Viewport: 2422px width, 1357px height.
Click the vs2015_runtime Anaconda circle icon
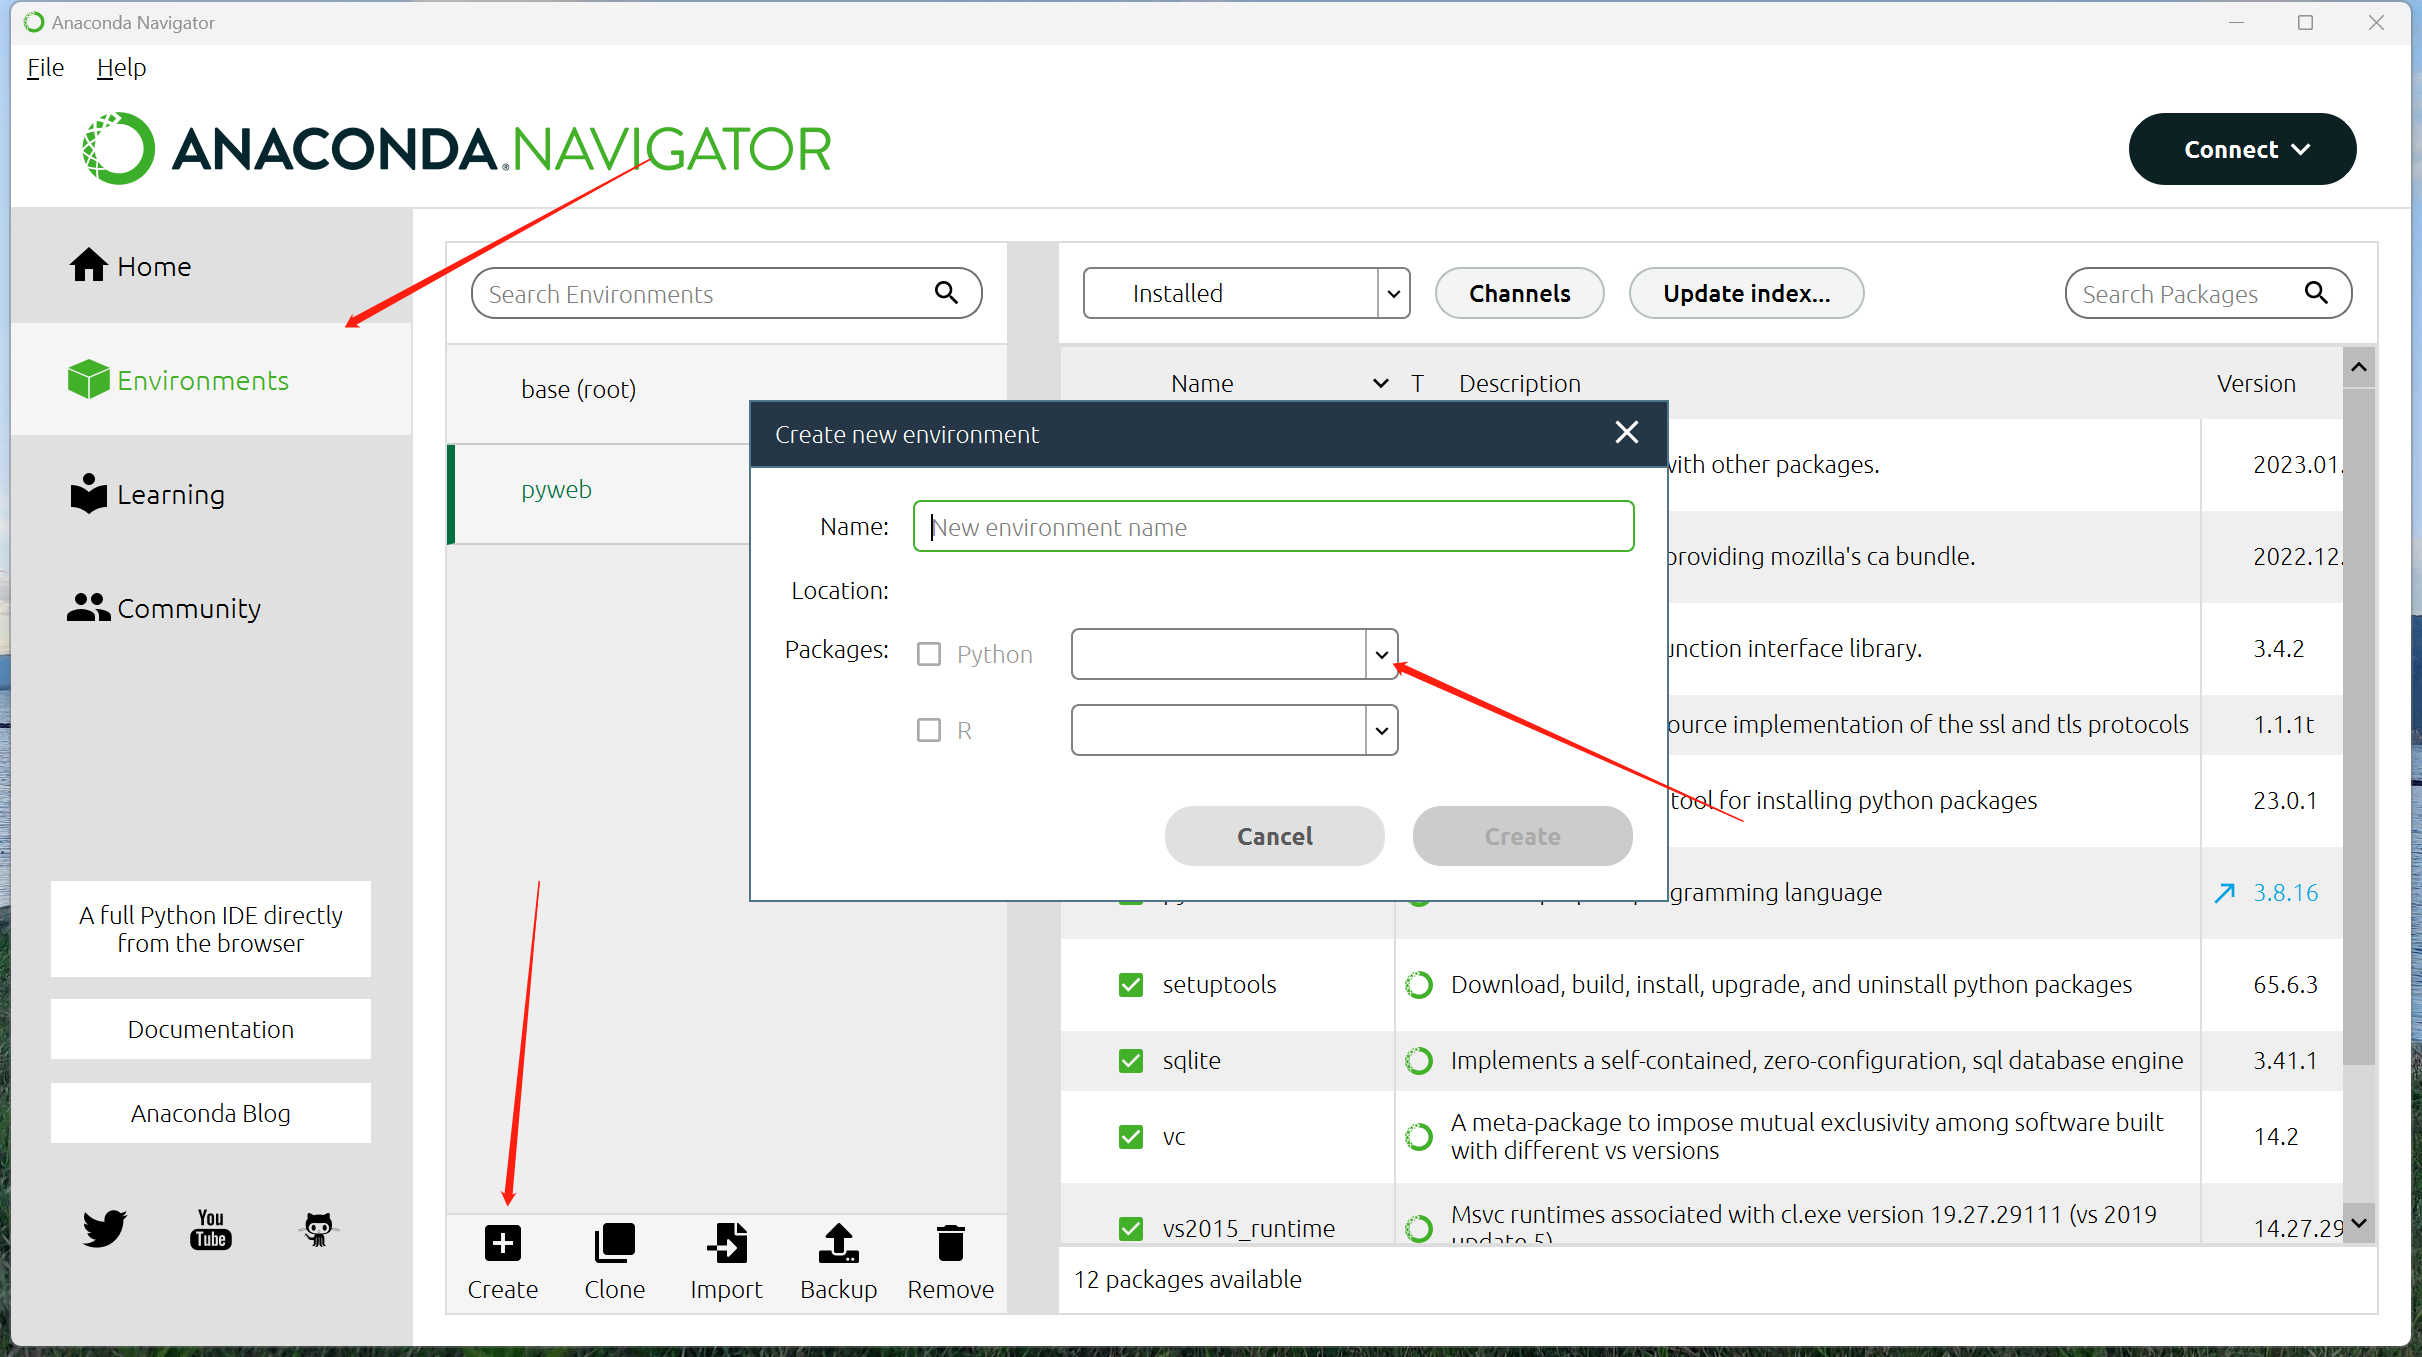1418,1228
